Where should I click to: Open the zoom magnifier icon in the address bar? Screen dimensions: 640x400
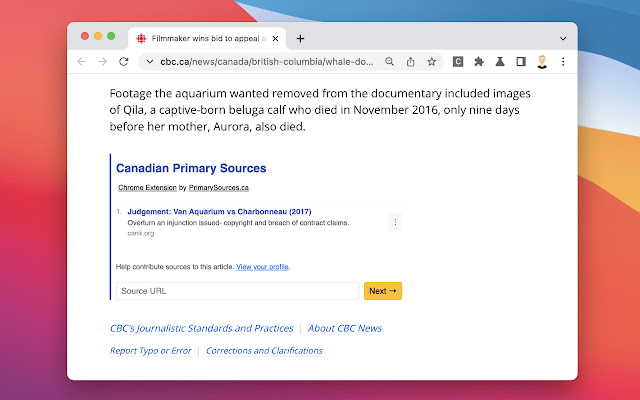coord(389,62)
